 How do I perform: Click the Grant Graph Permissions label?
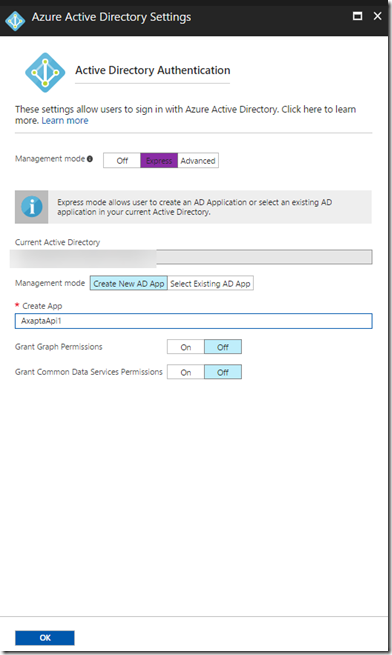(x=59, y=347)
